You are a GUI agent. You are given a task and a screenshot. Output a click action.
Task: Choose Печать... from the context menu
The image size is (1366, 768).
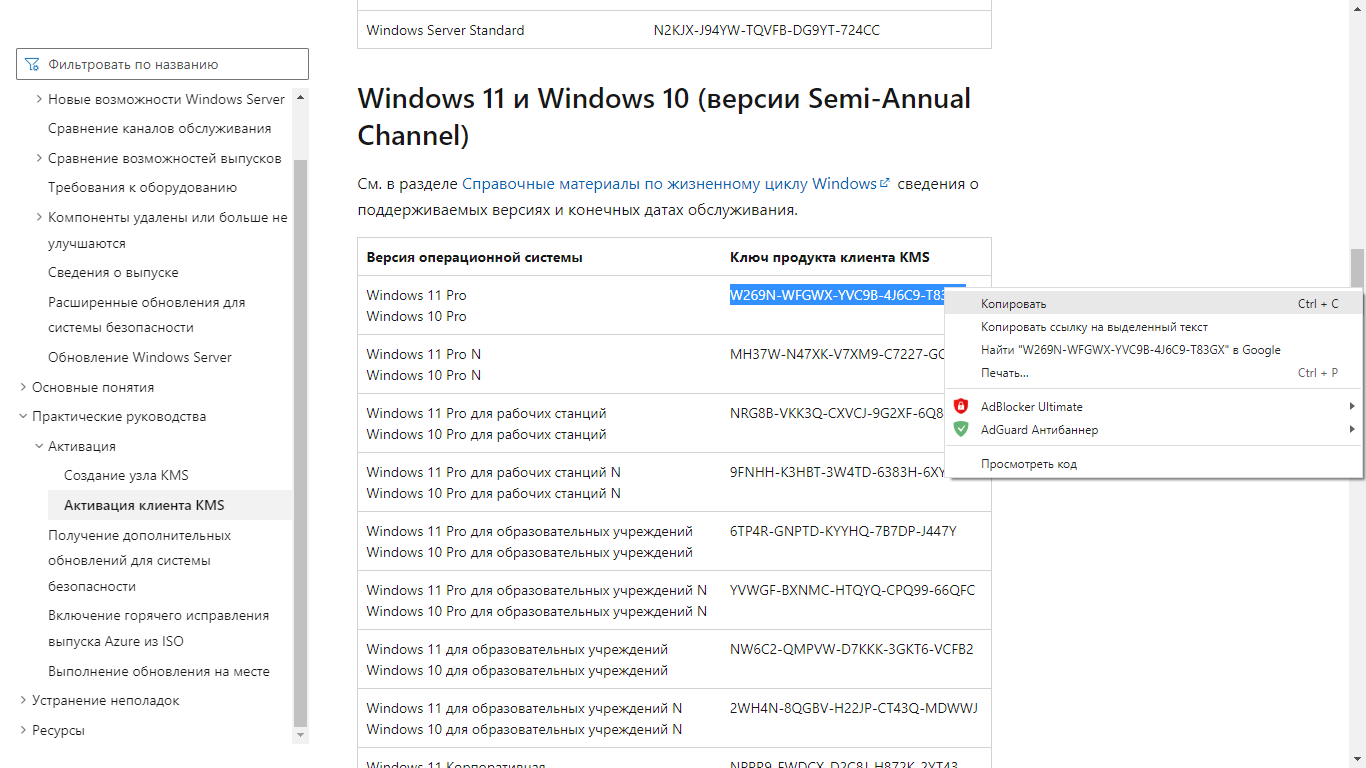(1004, 373)
